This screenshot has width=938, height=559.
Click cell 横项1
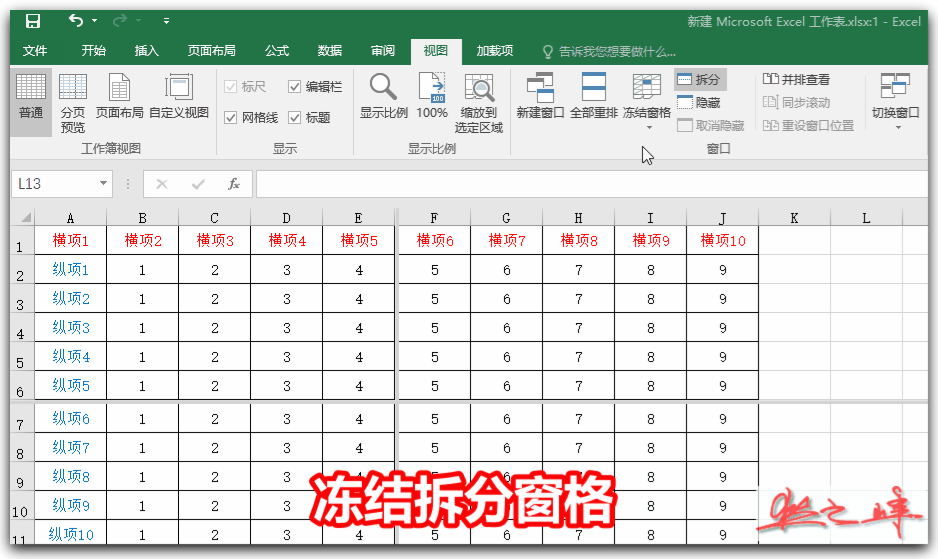tap(71, 241)
